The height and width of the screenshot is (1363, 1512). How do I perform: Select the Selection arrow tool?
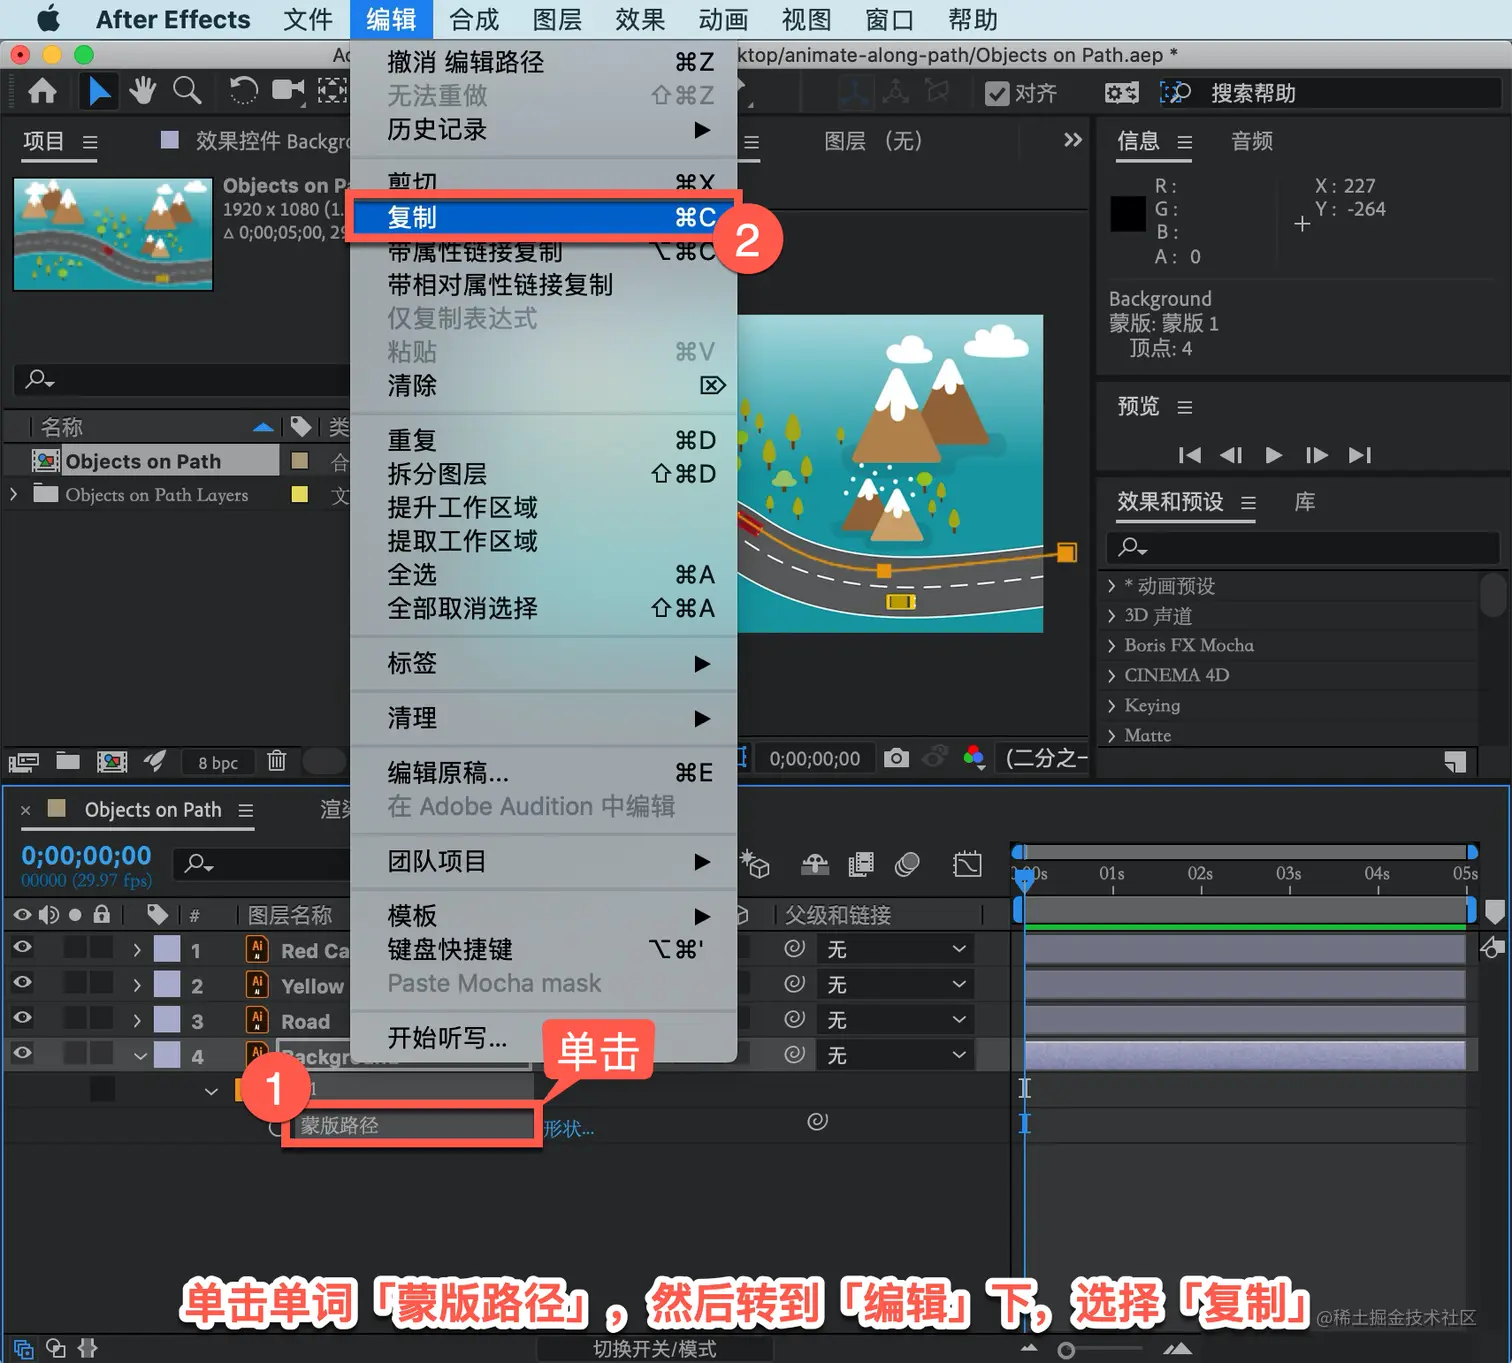(98, 91)
